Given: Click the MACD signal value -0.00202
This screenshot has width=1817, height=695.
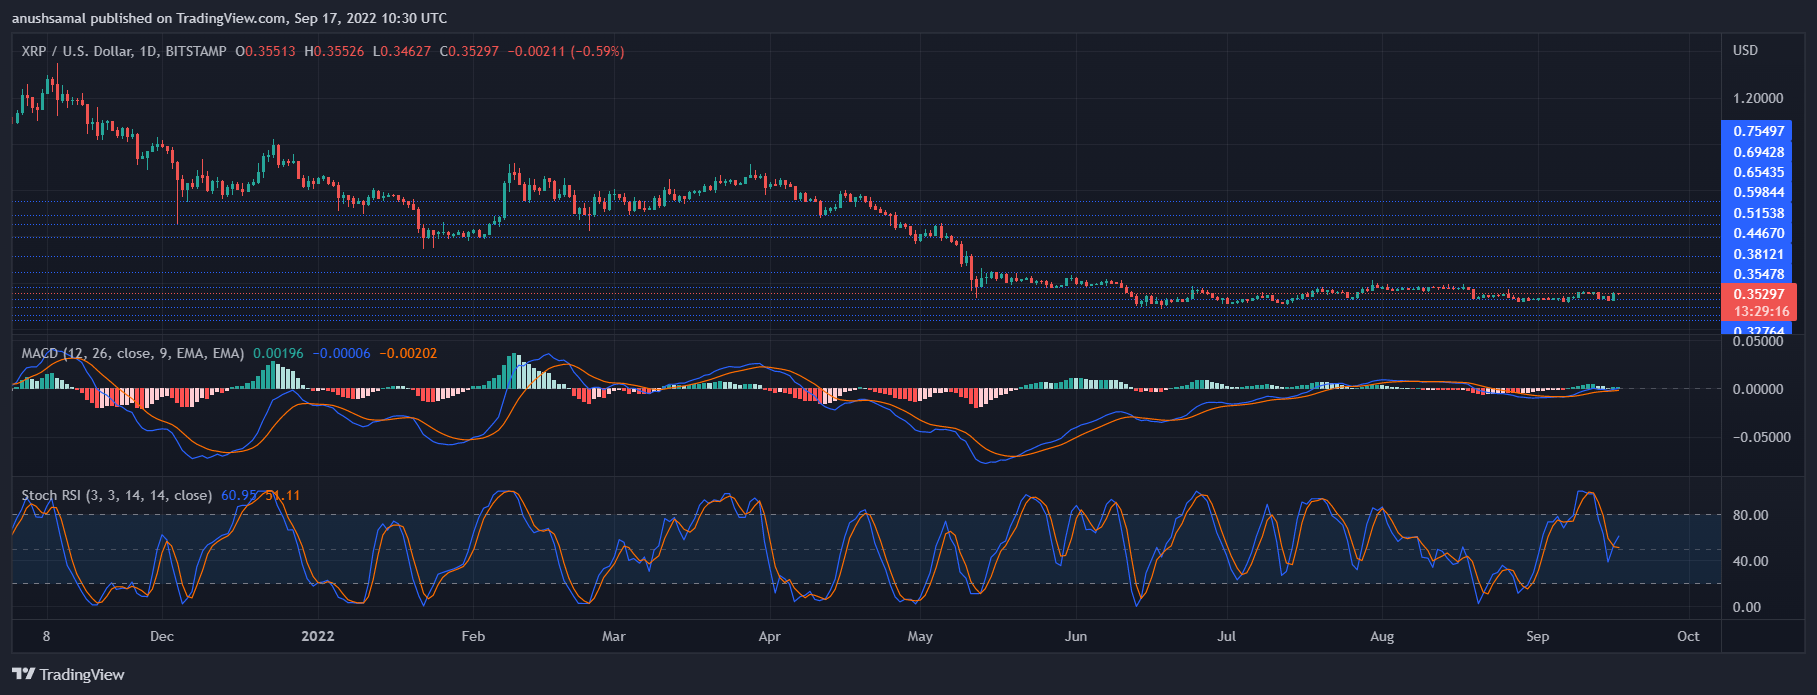Looking at the screenshot, I should click(408, 353).
